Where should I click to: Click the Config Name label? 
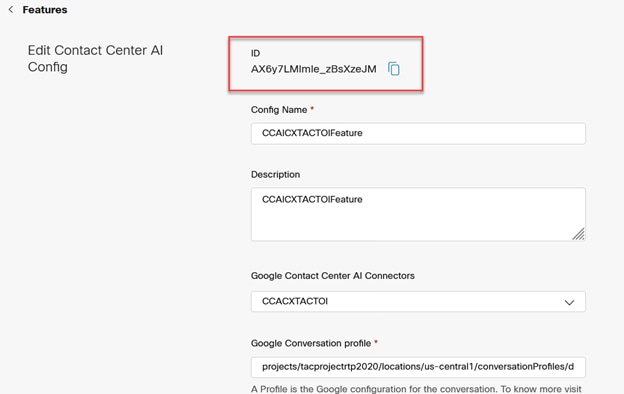(x=279, y=110)
